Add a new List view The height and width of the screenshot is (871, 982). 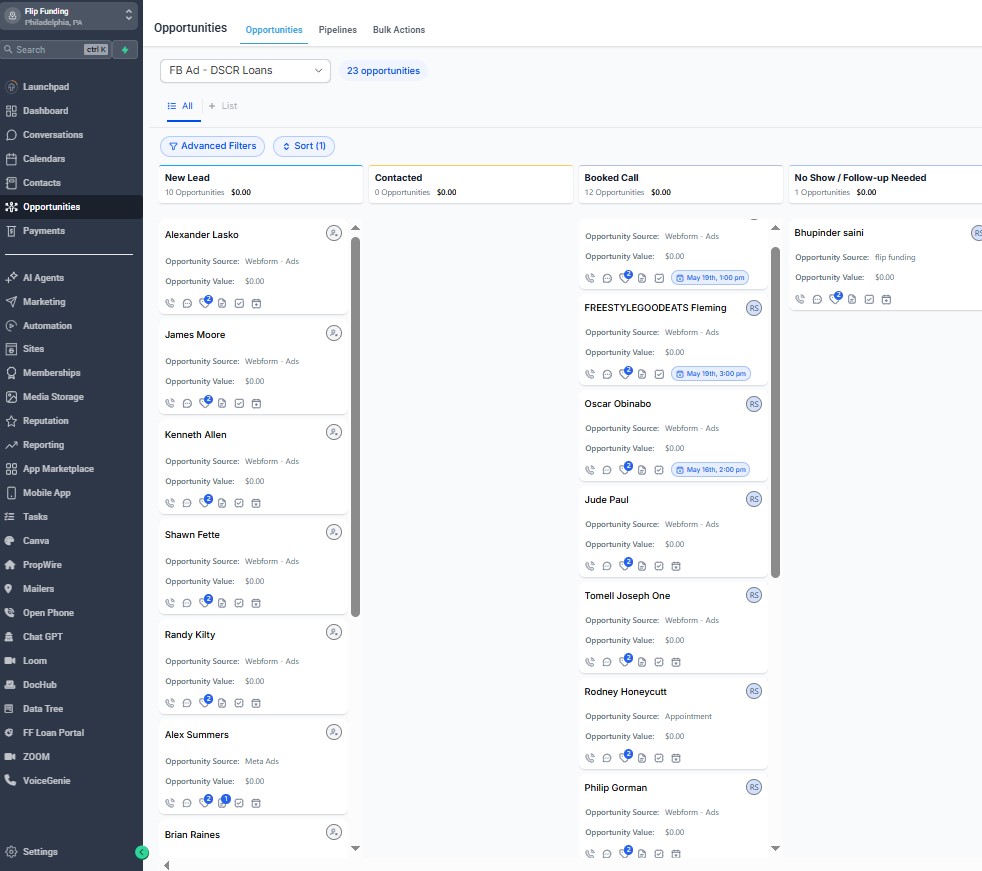(x=223, y=106)
